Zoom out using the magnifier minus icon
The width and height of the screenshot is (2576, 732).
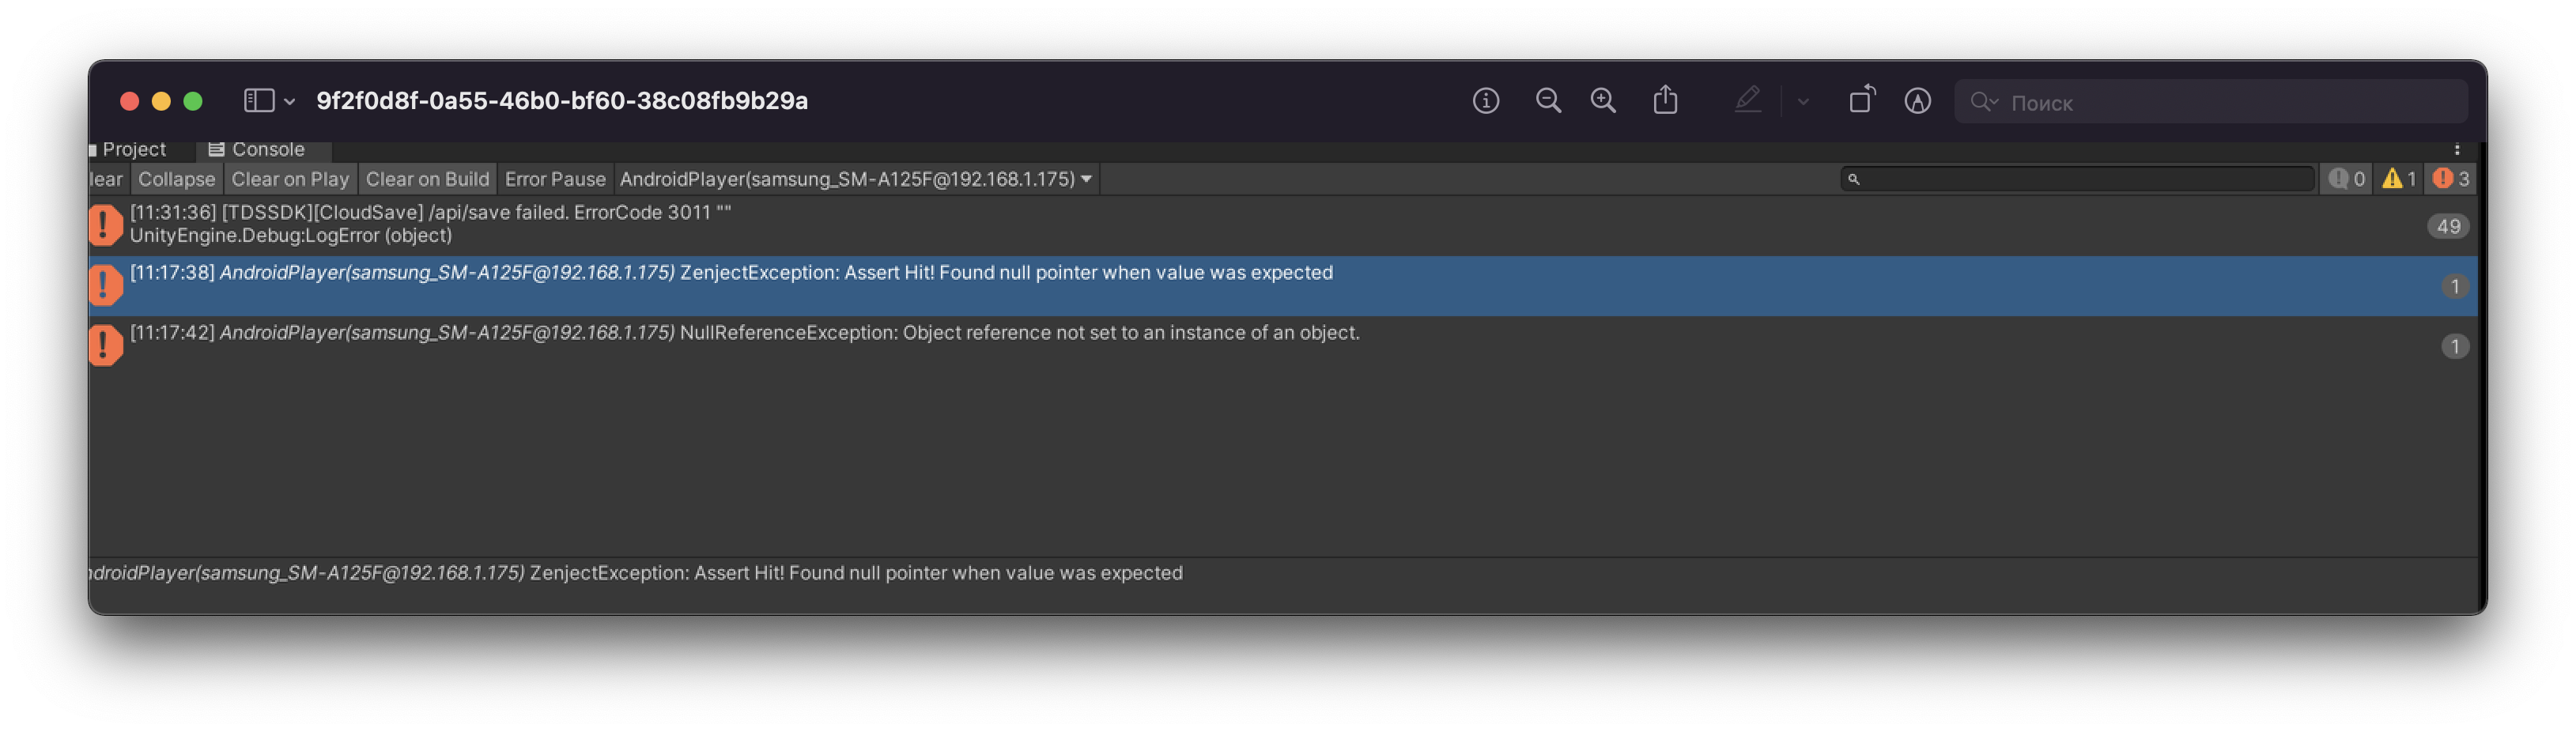pyautogui.click(x=1548, y=101)
